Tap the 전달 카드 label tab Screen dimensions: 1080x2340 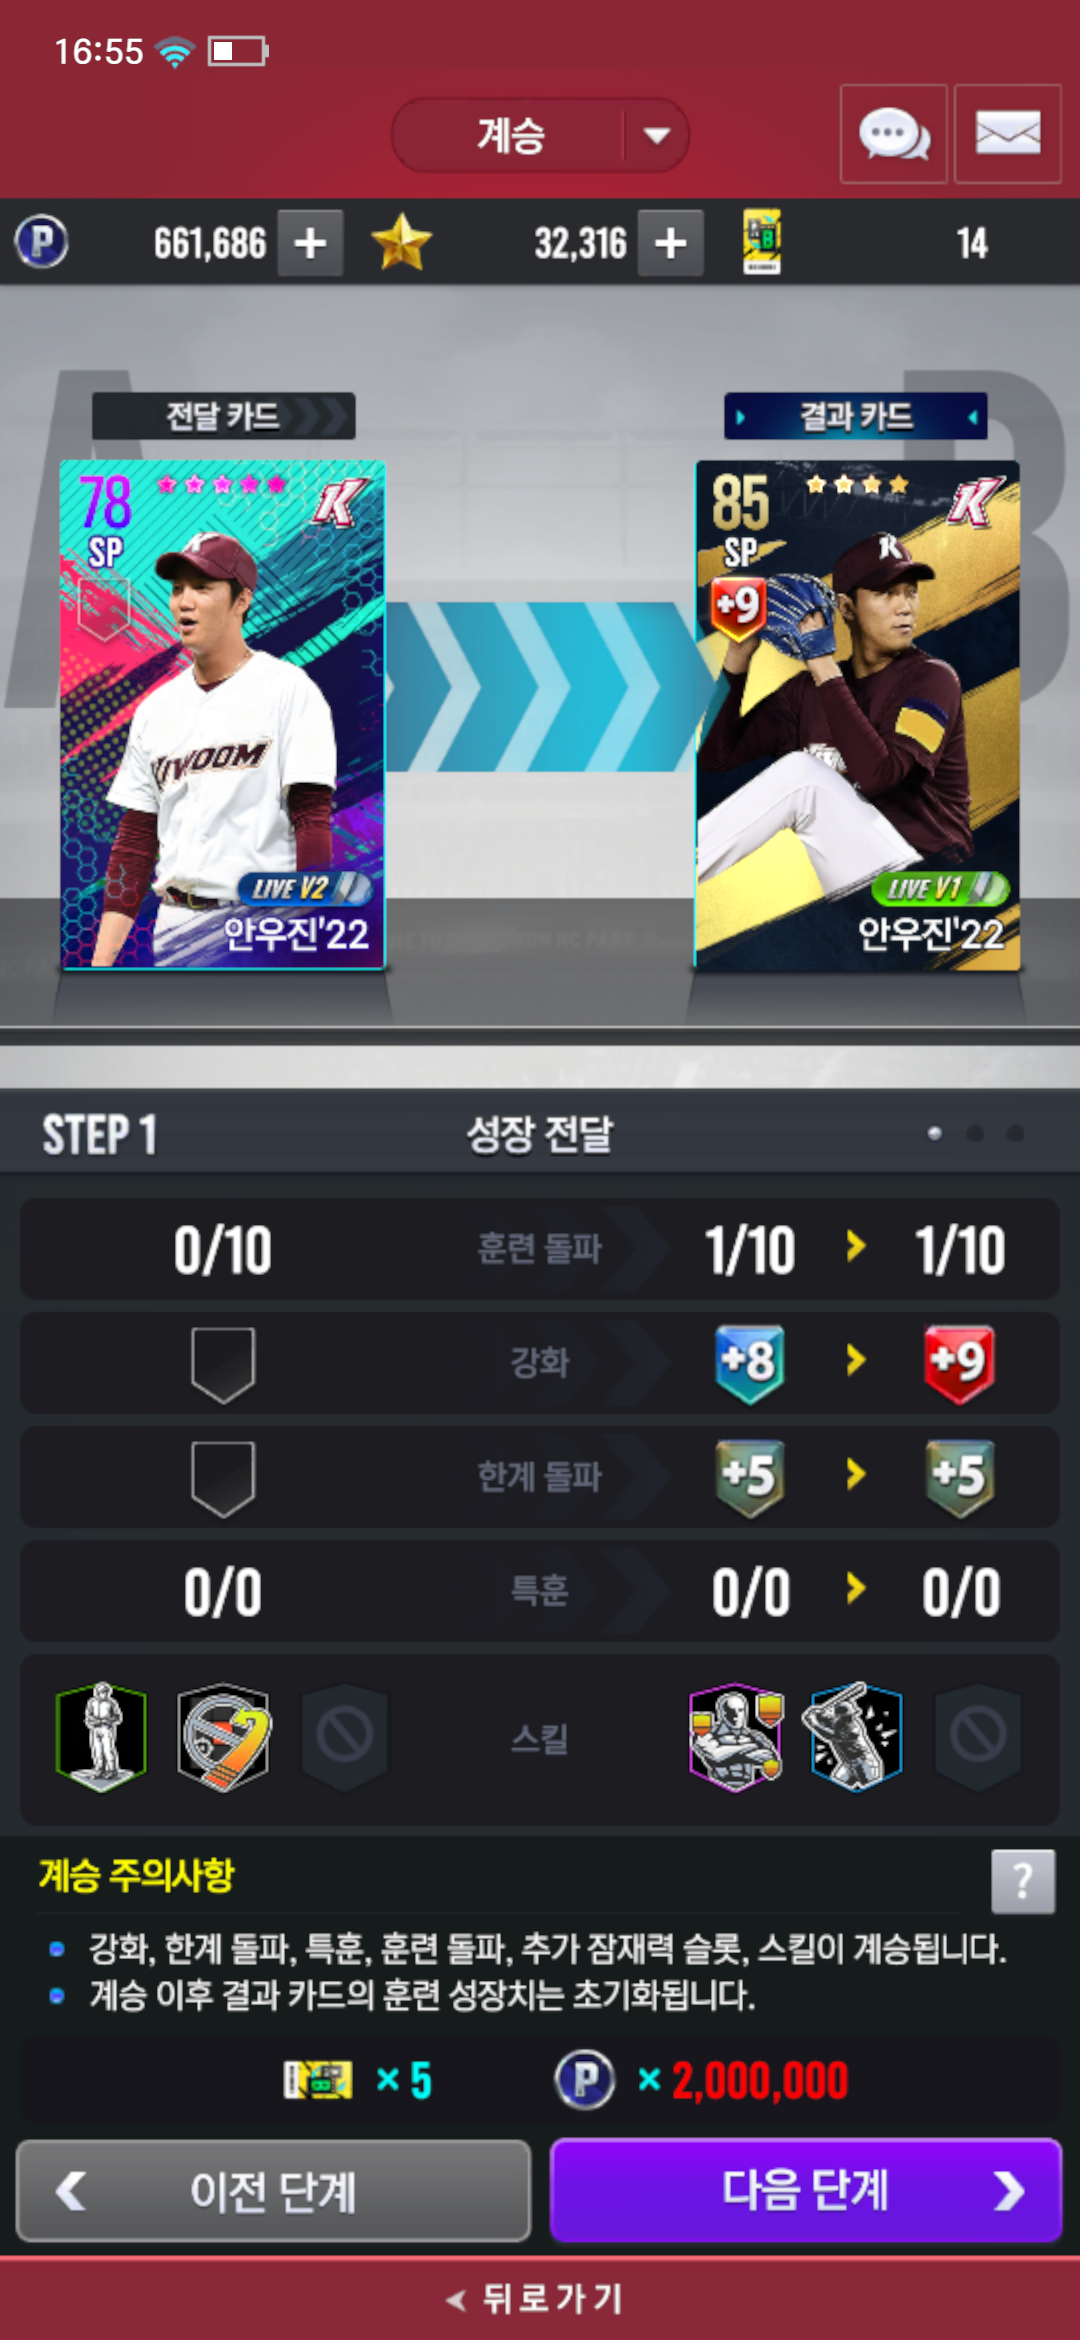click(223, 416)
